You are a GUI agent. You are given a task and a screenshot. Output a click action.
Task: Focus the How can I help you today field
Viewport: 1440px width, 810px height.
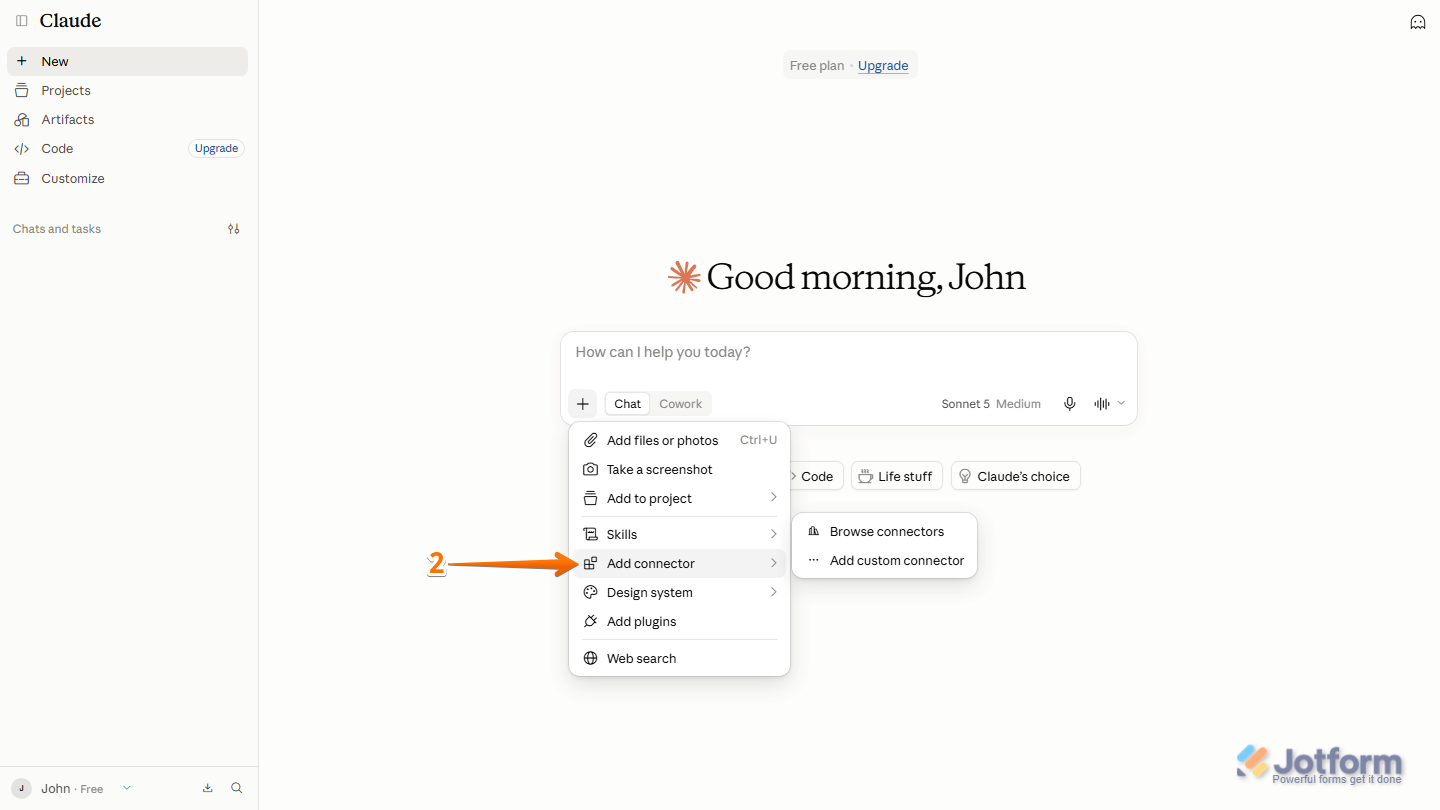(x=848, y=352)
